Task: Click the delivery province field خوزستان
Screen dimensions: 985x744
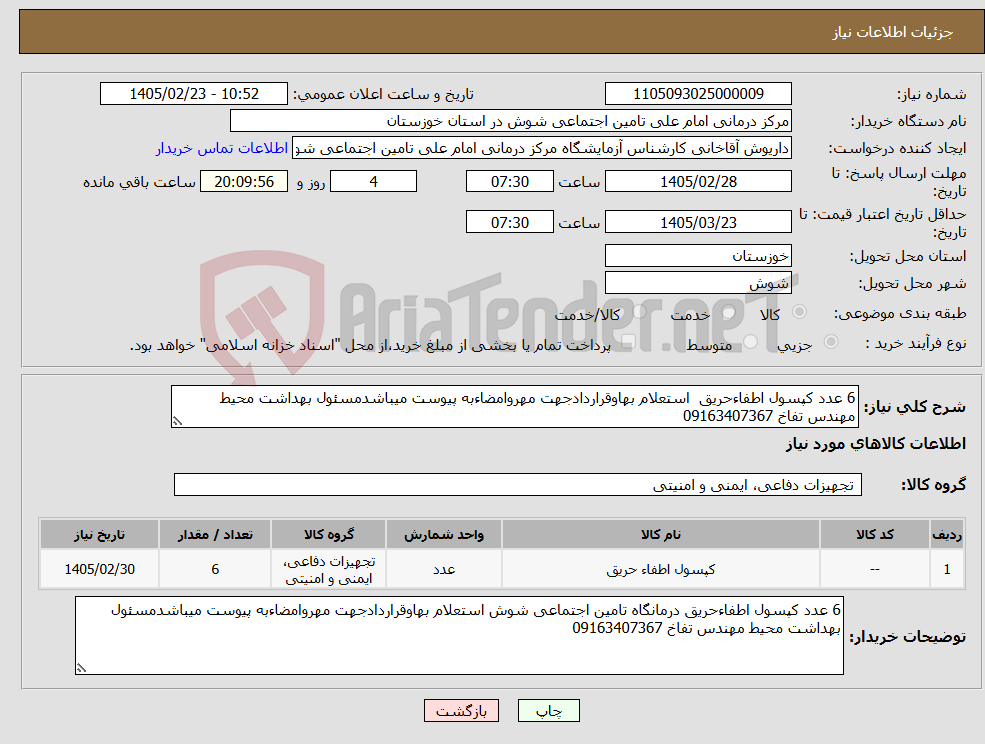Action: pyautogui.click(x=698, y=256)
